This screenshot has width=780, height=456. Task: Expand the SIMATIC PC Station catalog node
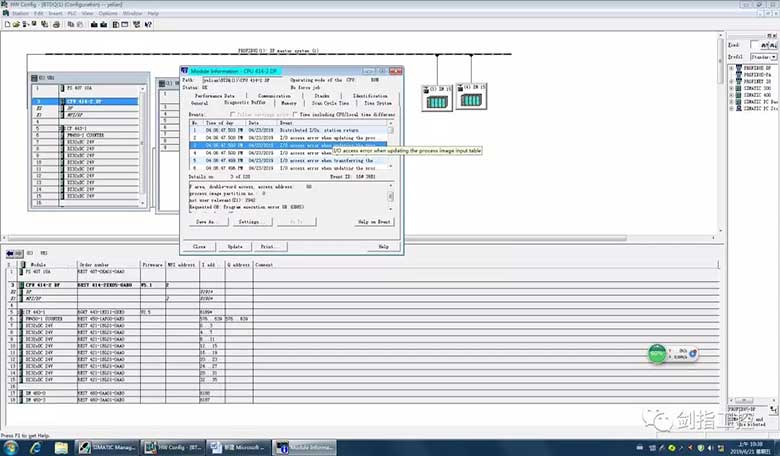[732, 108]
